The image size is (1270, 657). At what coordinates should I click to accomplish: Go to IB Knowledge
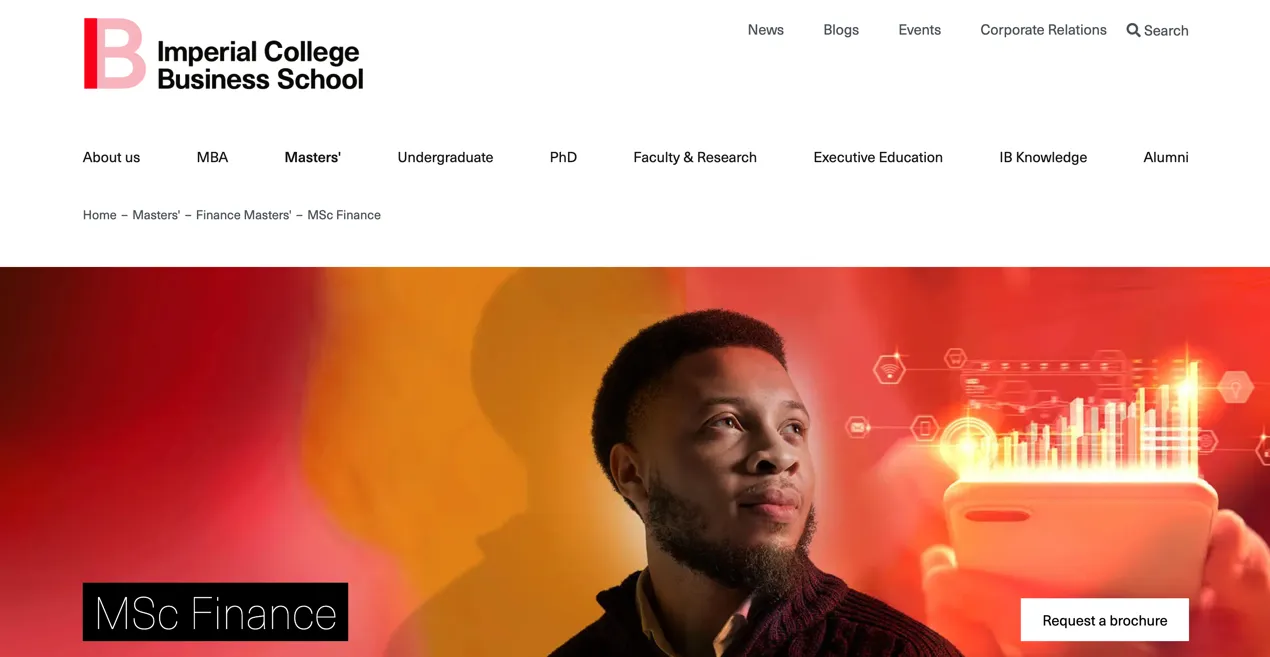tap(1043, 157)
